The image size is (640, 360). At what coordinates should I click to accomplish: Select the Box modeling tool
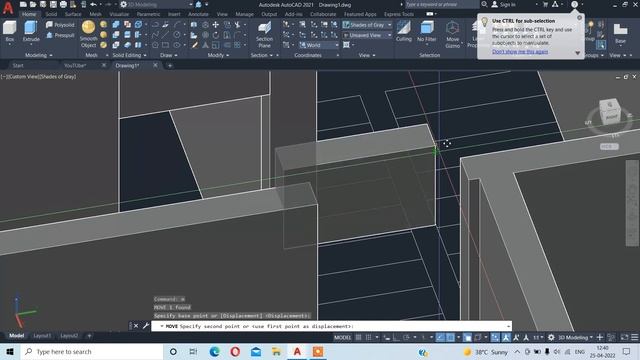click(x=9, y=32)
